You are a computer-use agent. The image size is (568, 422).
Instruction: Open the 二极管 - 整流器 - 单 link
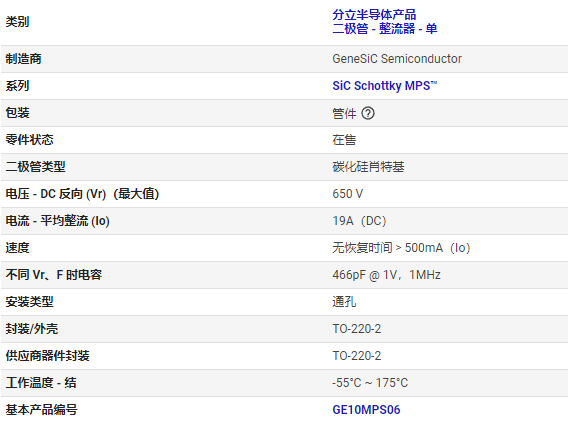385,29
